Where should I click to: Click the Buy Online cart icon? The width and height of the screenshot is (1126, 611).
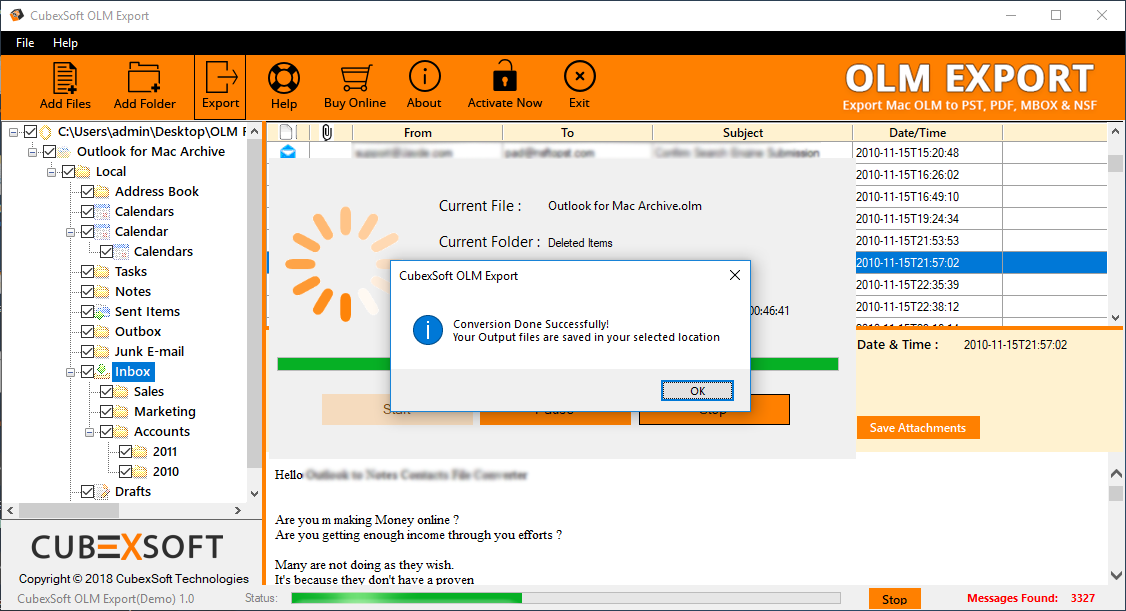pos(355,78)
